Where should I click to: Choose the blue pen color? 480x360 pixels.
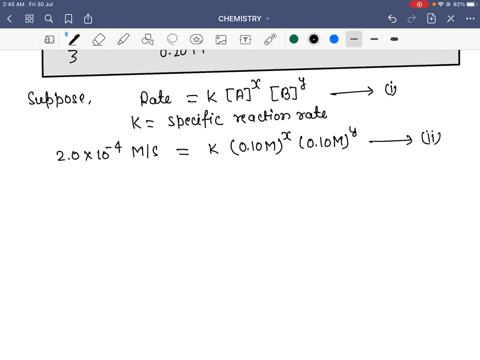click(334, 39)
